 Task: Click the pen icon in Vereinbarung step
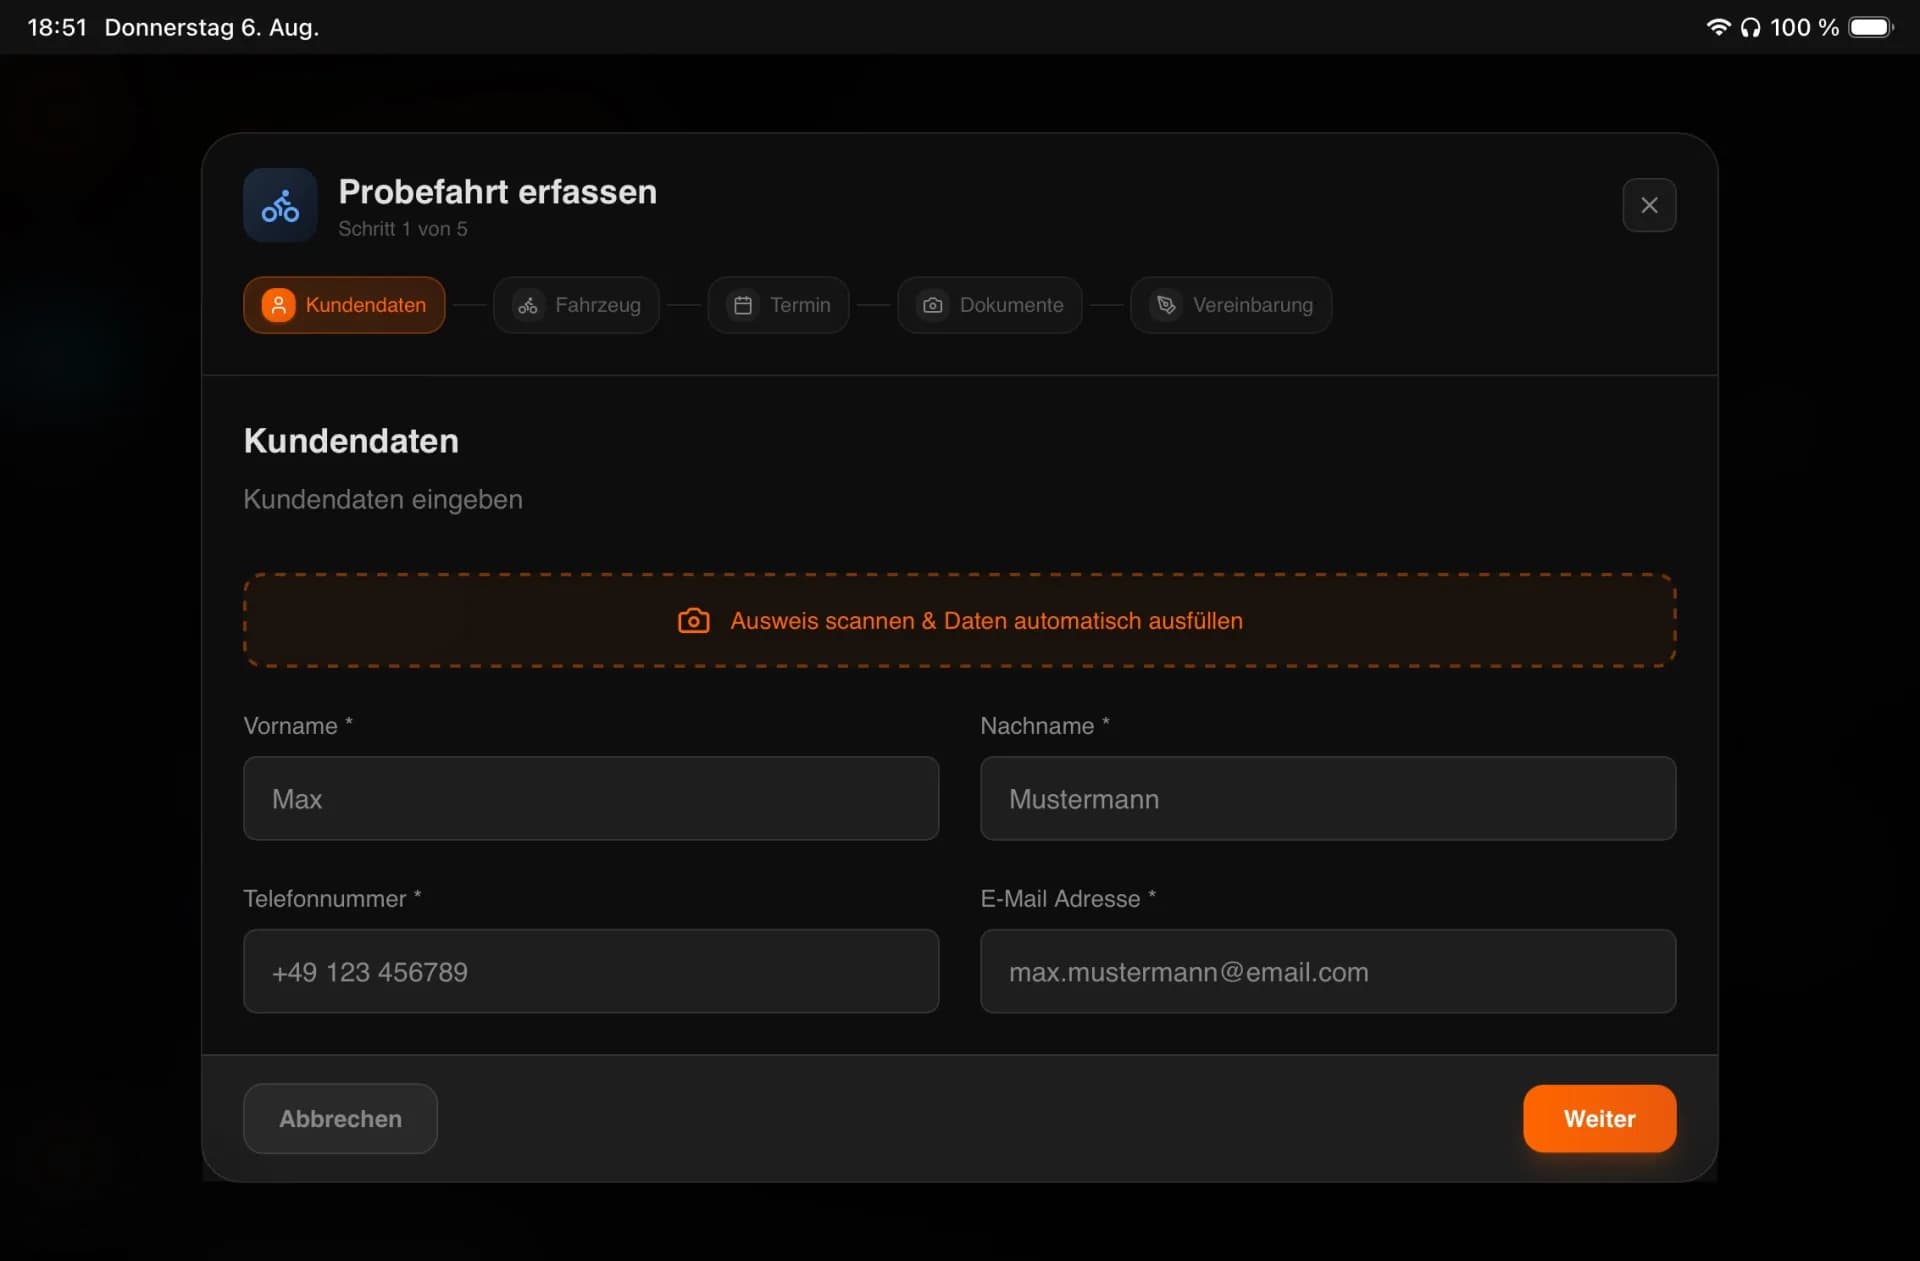1166,305
